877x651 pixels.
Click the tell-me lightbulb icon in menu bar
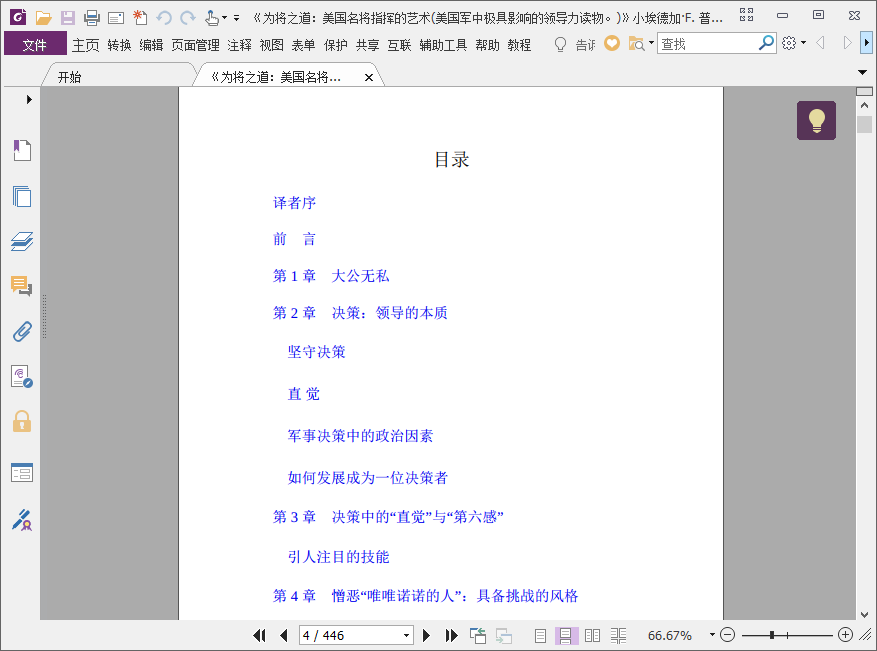point(560,44)
